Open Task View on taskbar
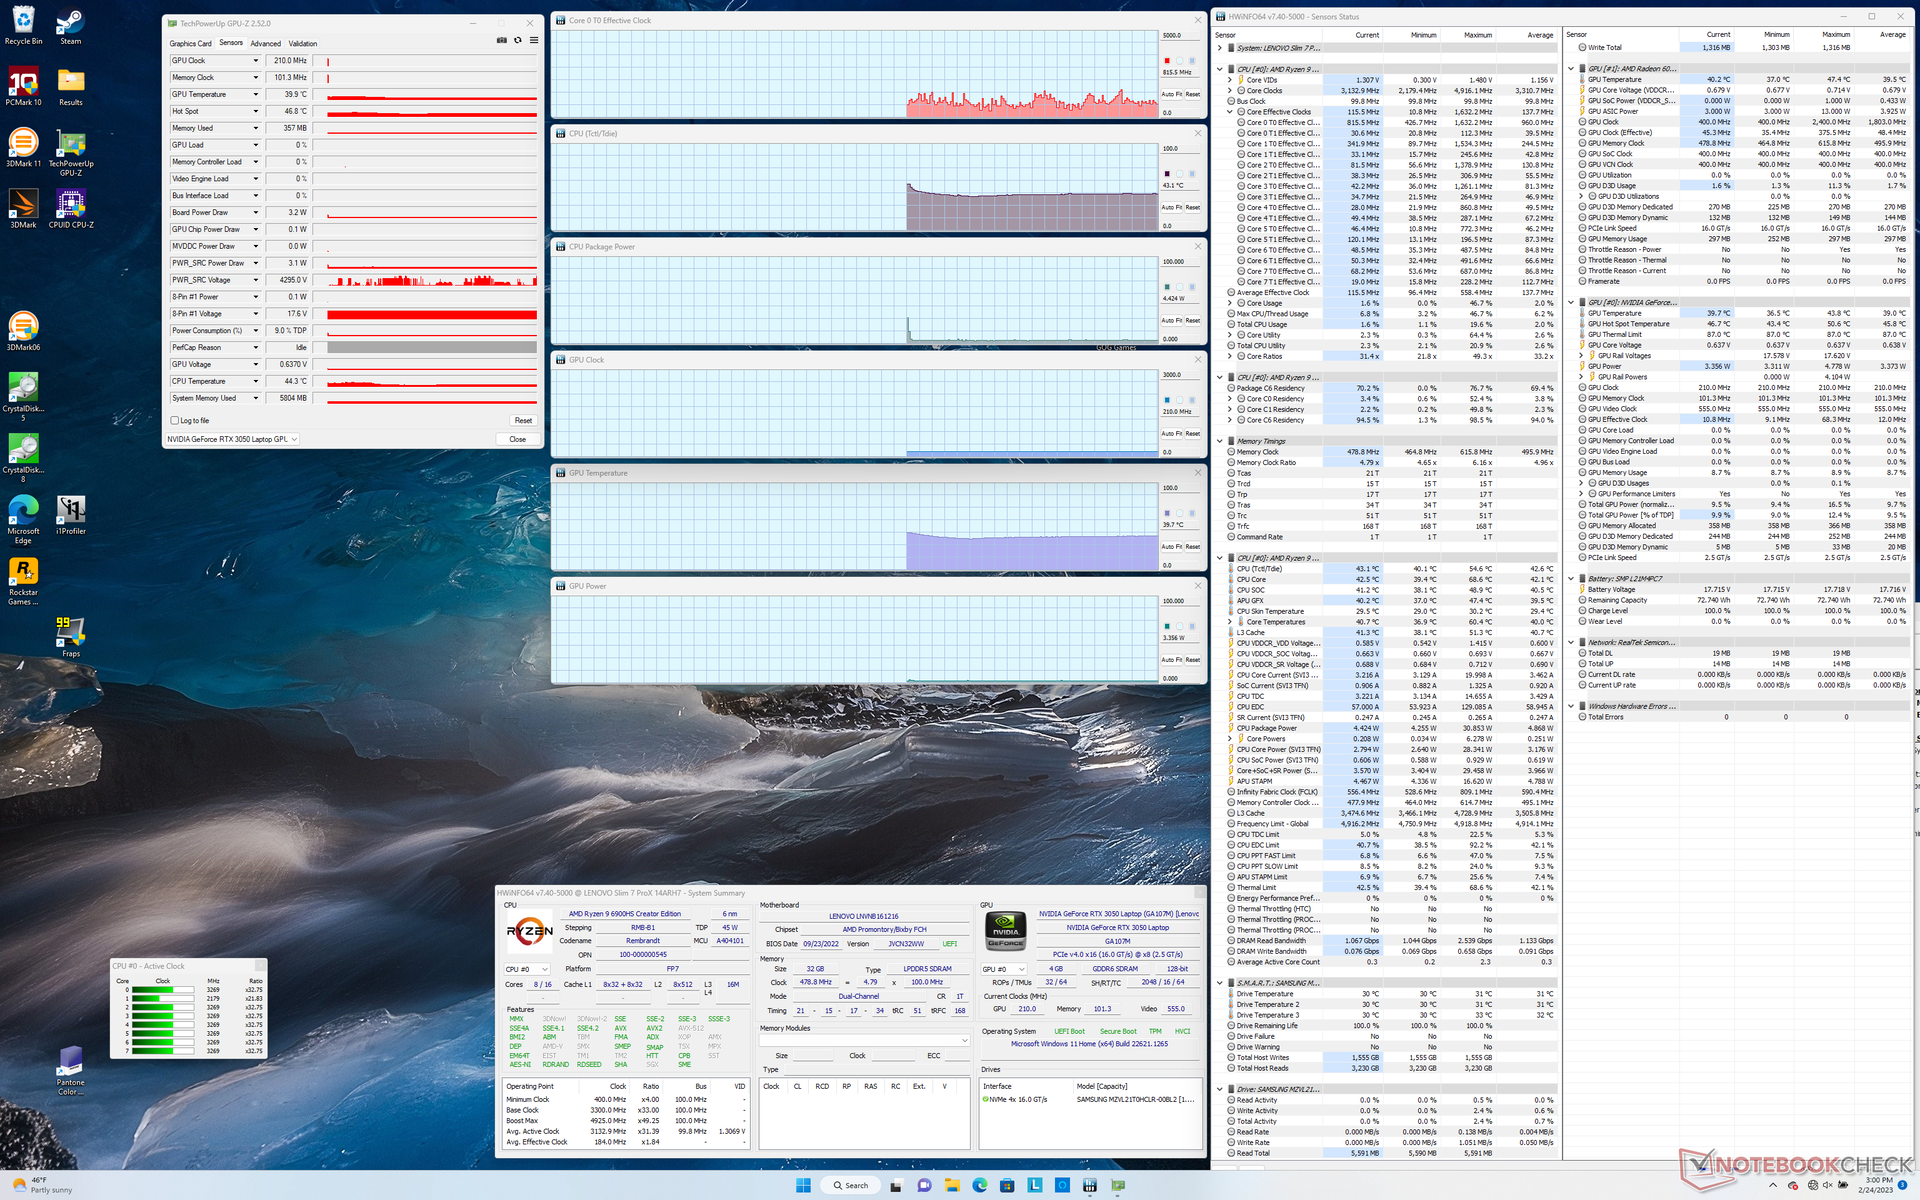 (896, 1185)
